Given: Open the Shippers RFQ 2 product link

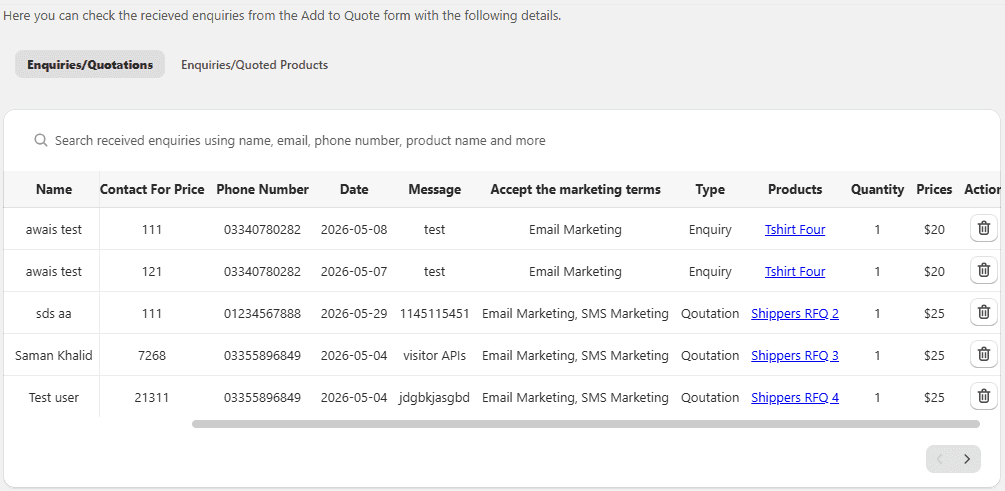Looking at the screenshot, I should coord(795,313).
